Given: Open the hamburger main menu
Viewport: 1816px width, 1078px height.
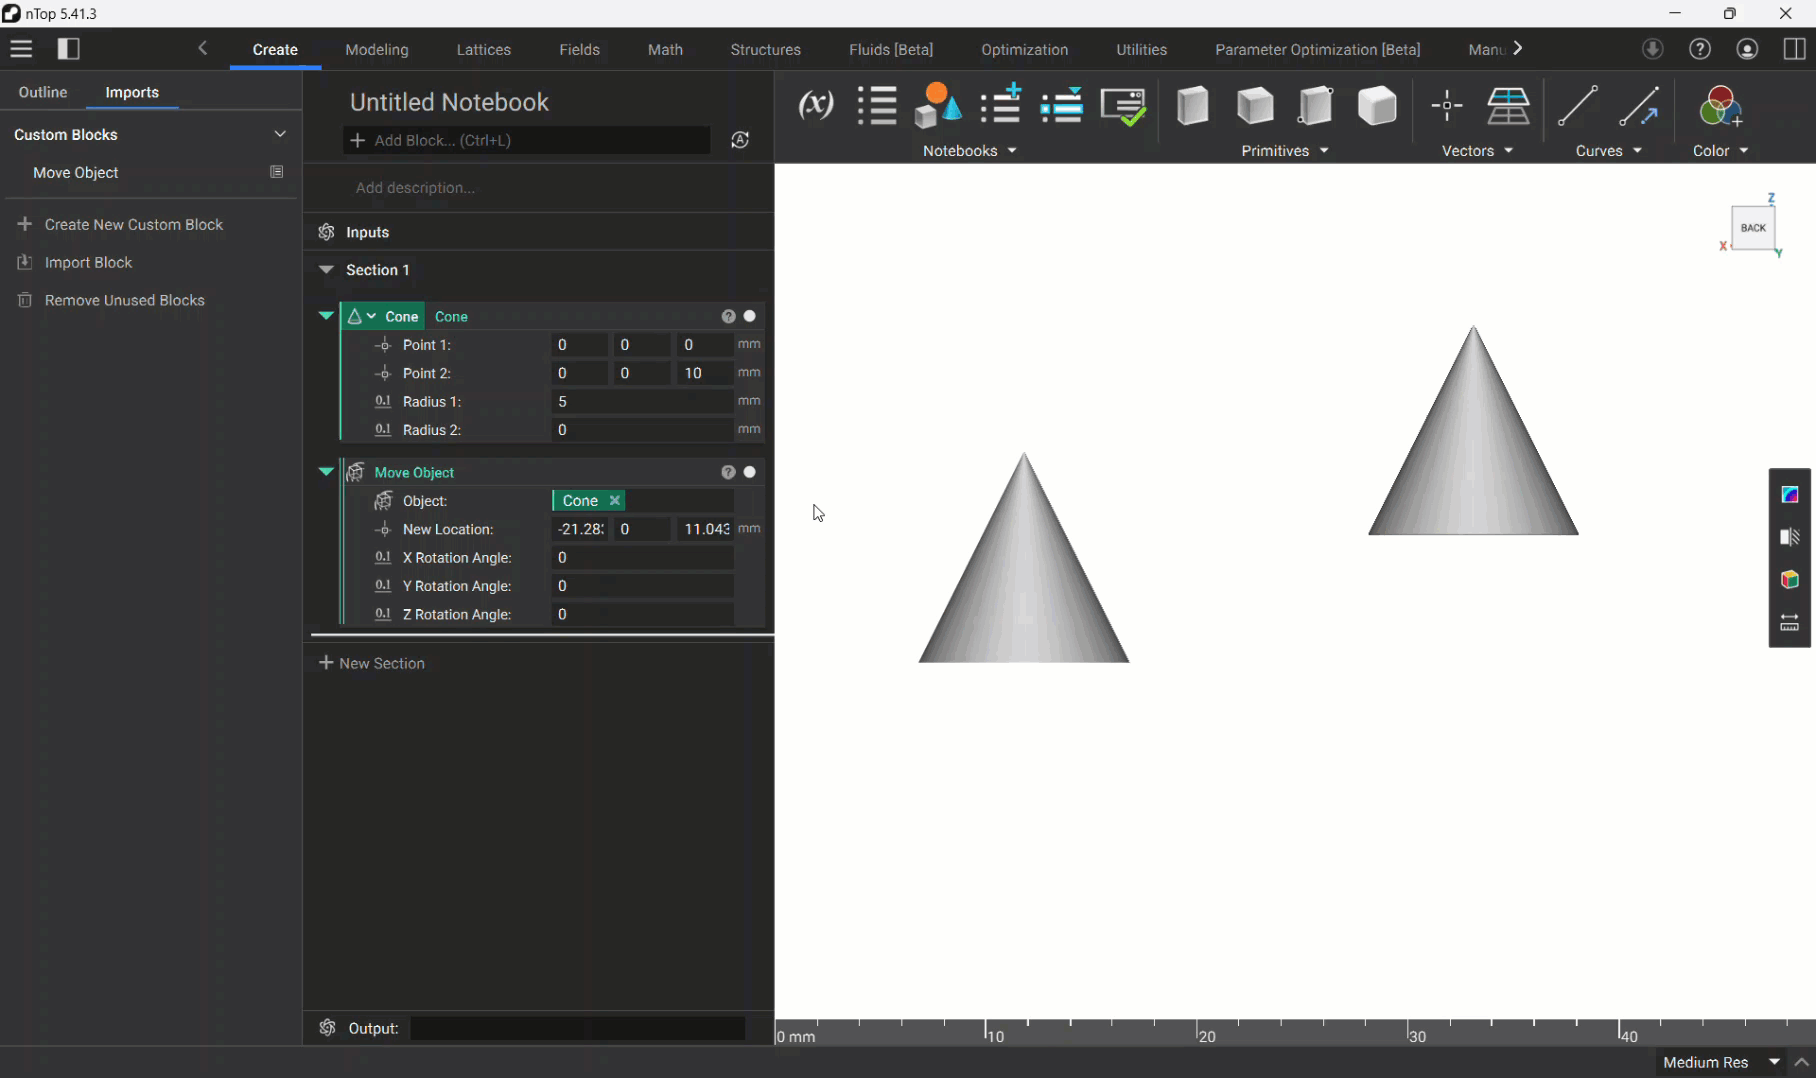Looking at the screenshot, I should click(21, 49).
